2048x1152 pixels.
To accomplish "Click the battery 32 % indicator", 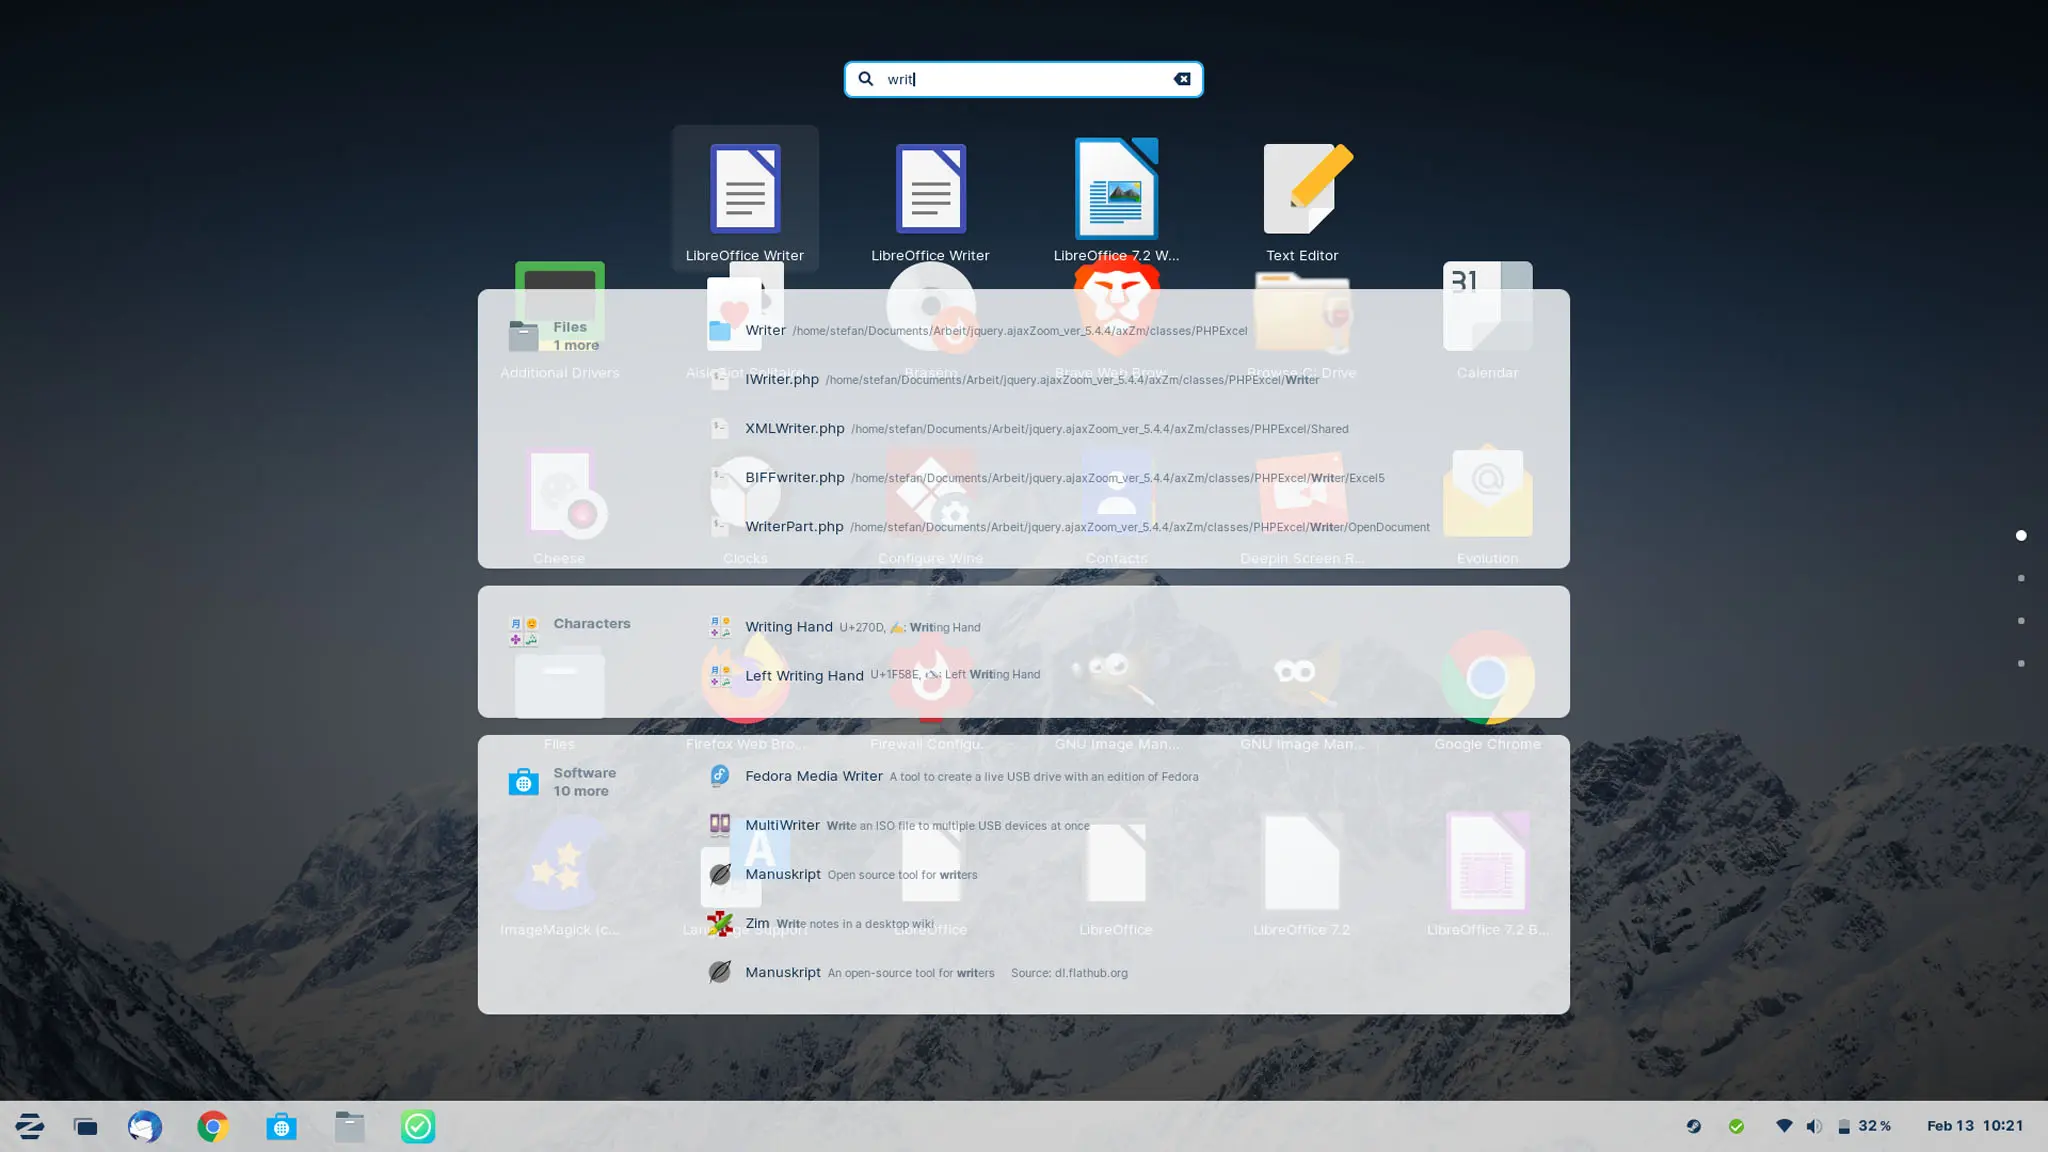I will pyautogui.click(x=1864, y=1126).
